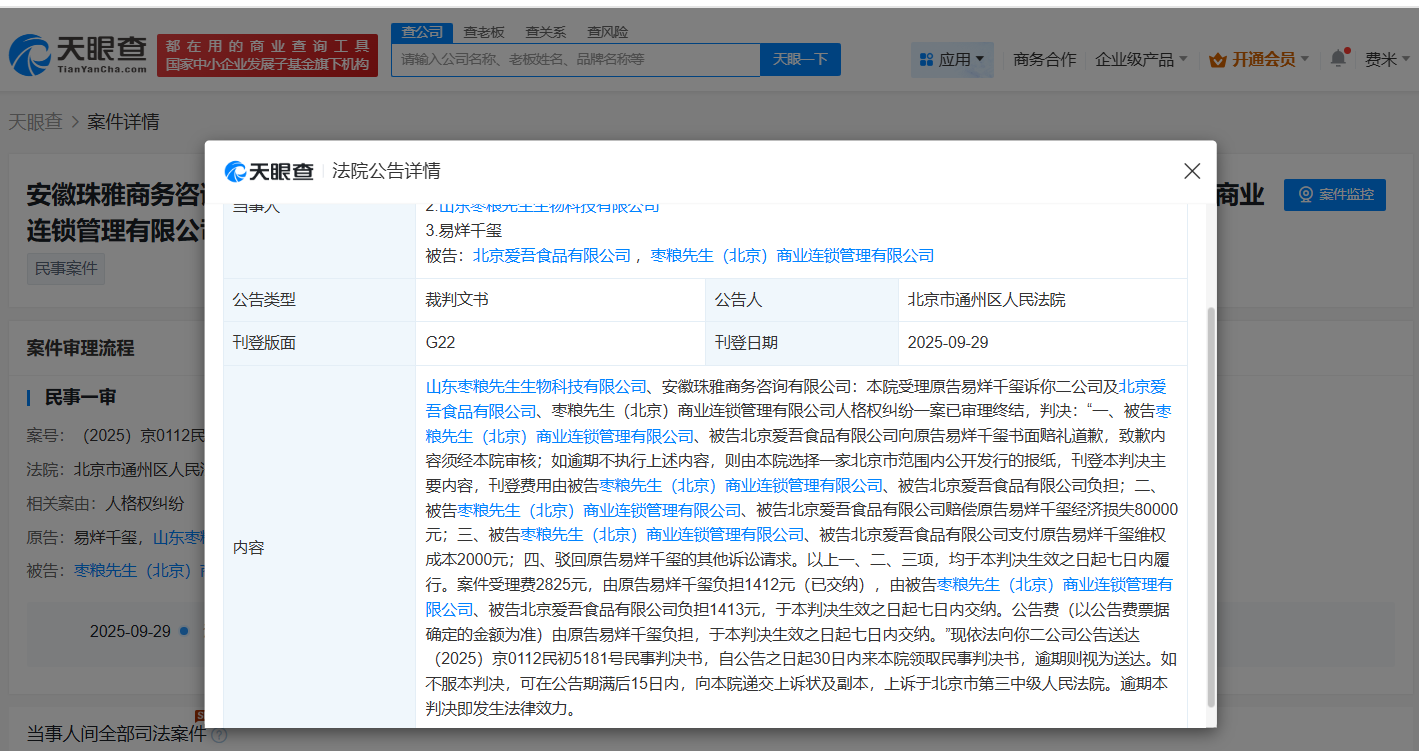Open the 开通会员 dropdown arrow
Viewport: 1419px width, 751px height.
click(x=1304, y=60)
